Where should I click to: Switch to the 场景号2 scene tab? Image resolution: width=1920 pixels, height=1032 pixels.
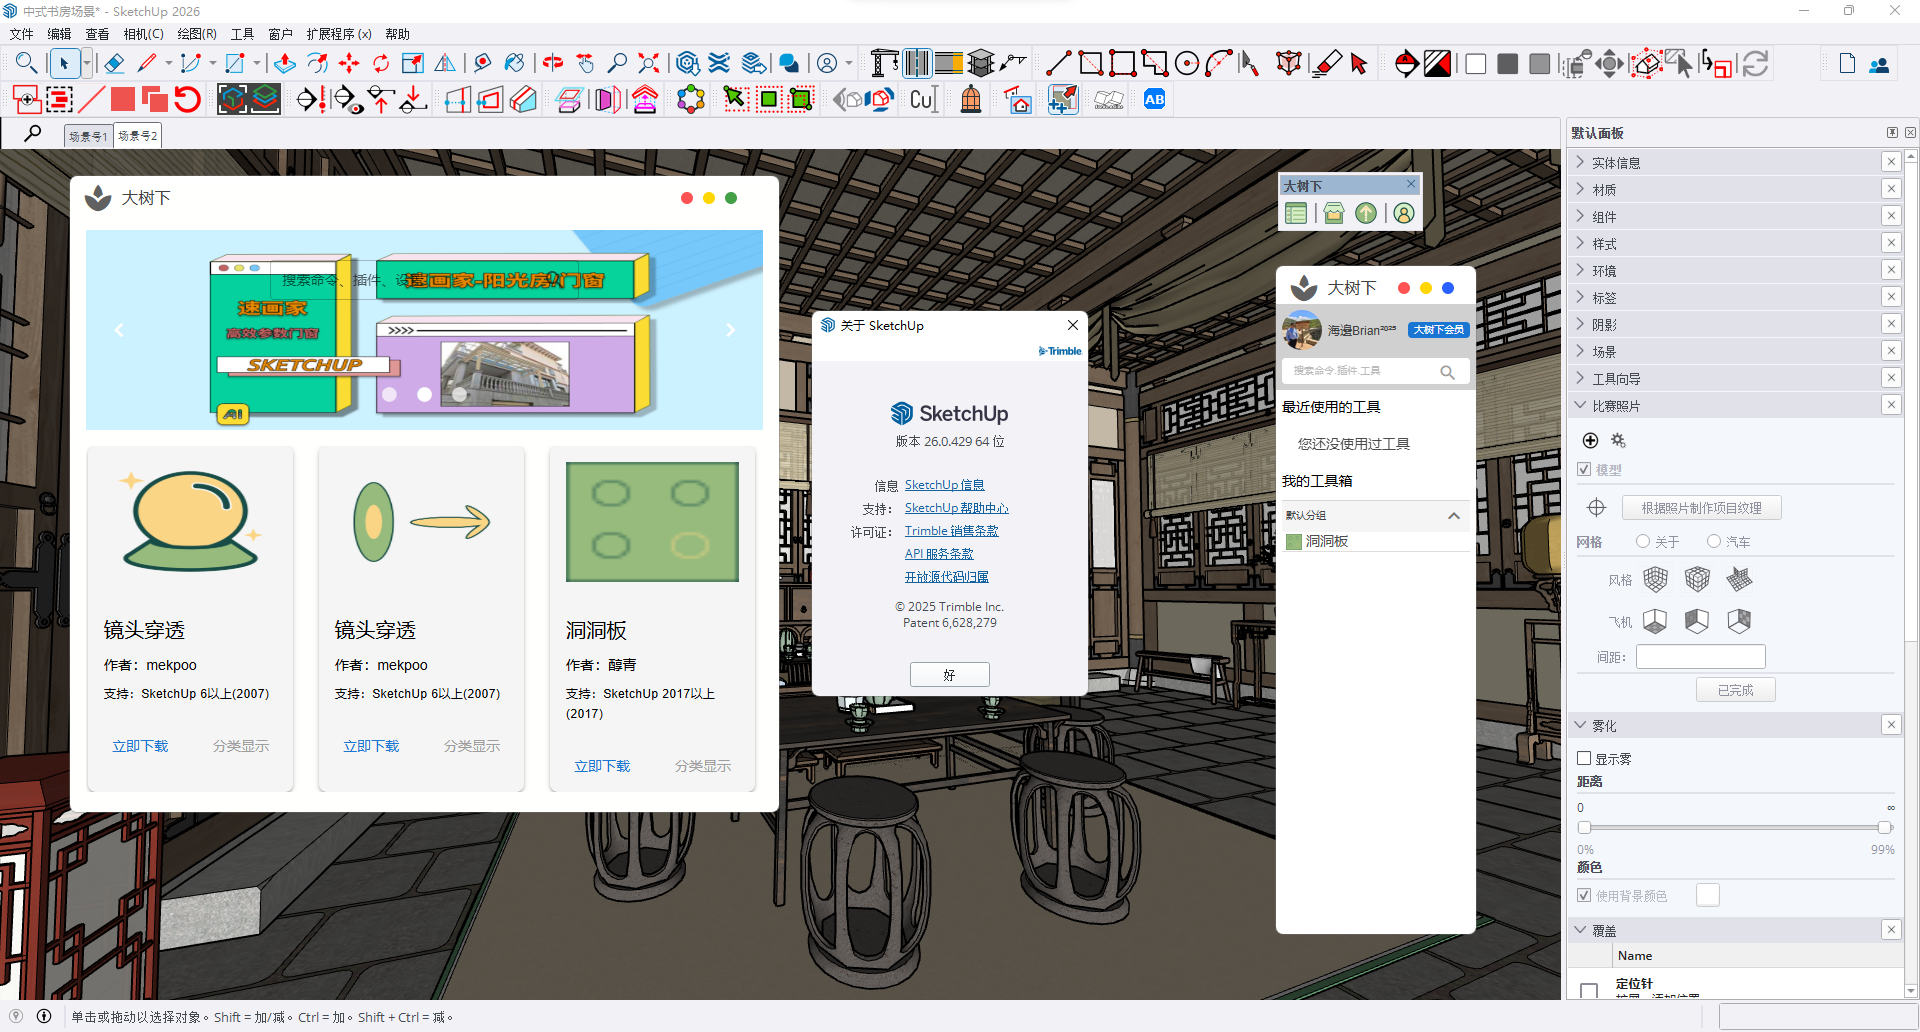coord(137,136)
